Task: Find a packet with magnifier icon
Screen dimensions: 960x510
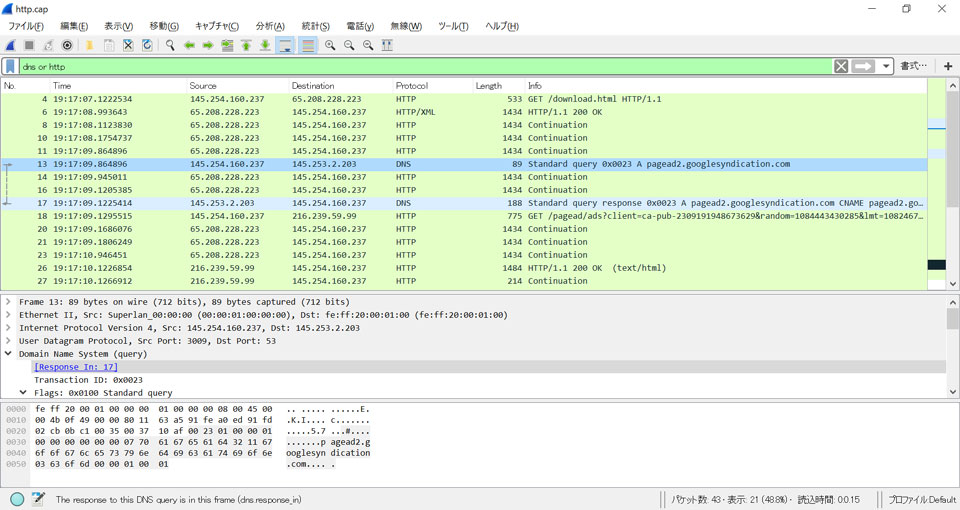Action: click(170, 45)
